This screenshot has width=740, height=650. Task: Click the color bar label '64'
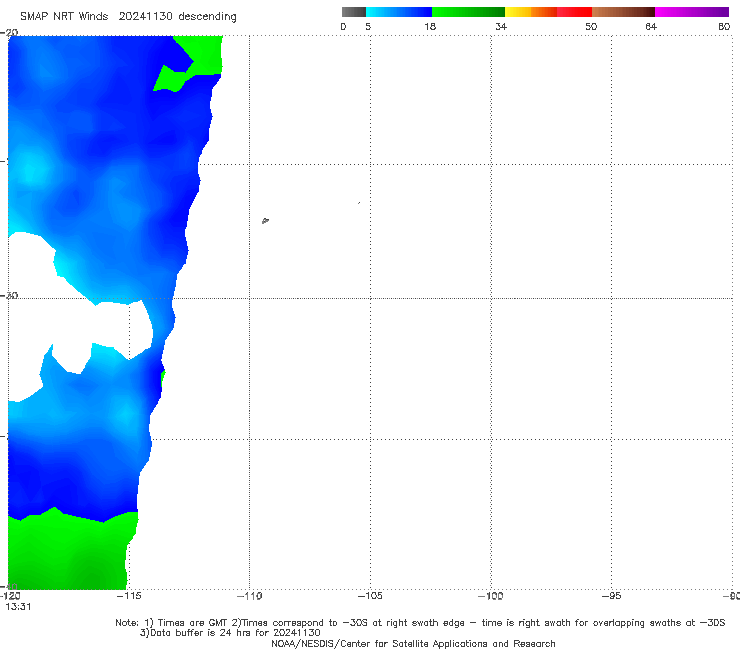tap(651, 26)
